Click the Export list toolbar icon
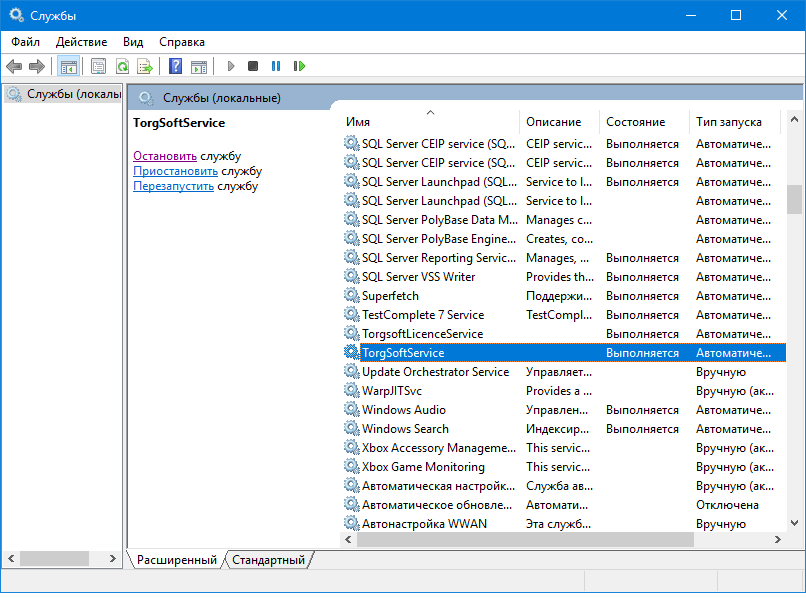806x600 pixels. (x=145, y=66)
